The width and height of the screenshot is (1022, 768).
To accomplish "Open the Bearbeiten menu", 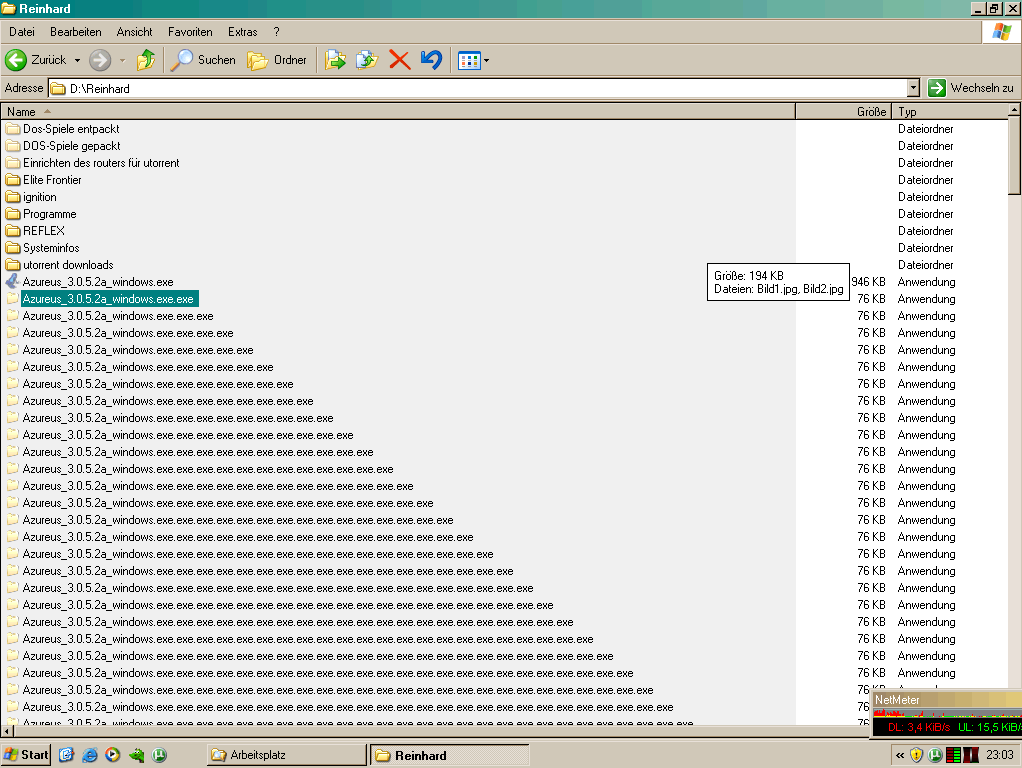I will point(76,32).
